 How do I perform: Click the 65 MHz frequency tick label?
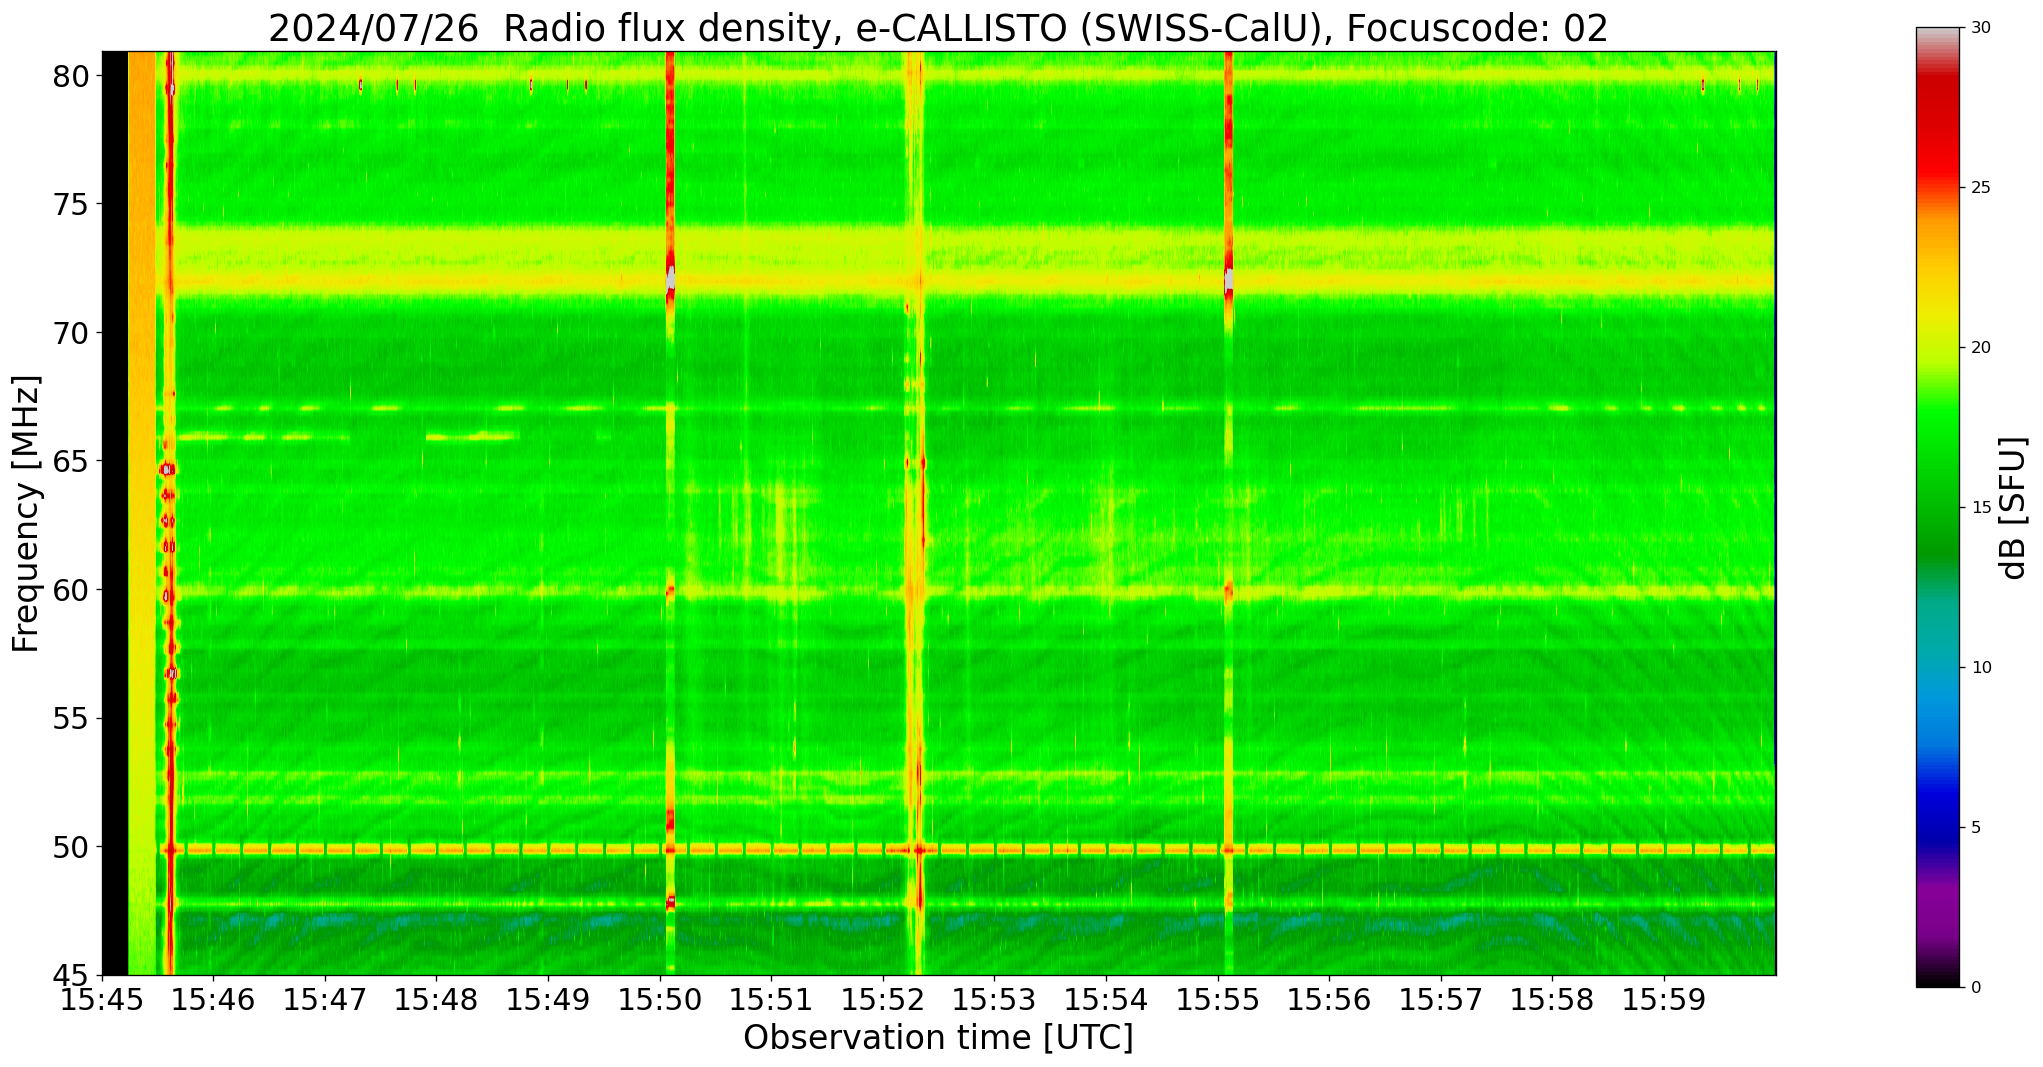pyautogui.click(x=72, y=462)
